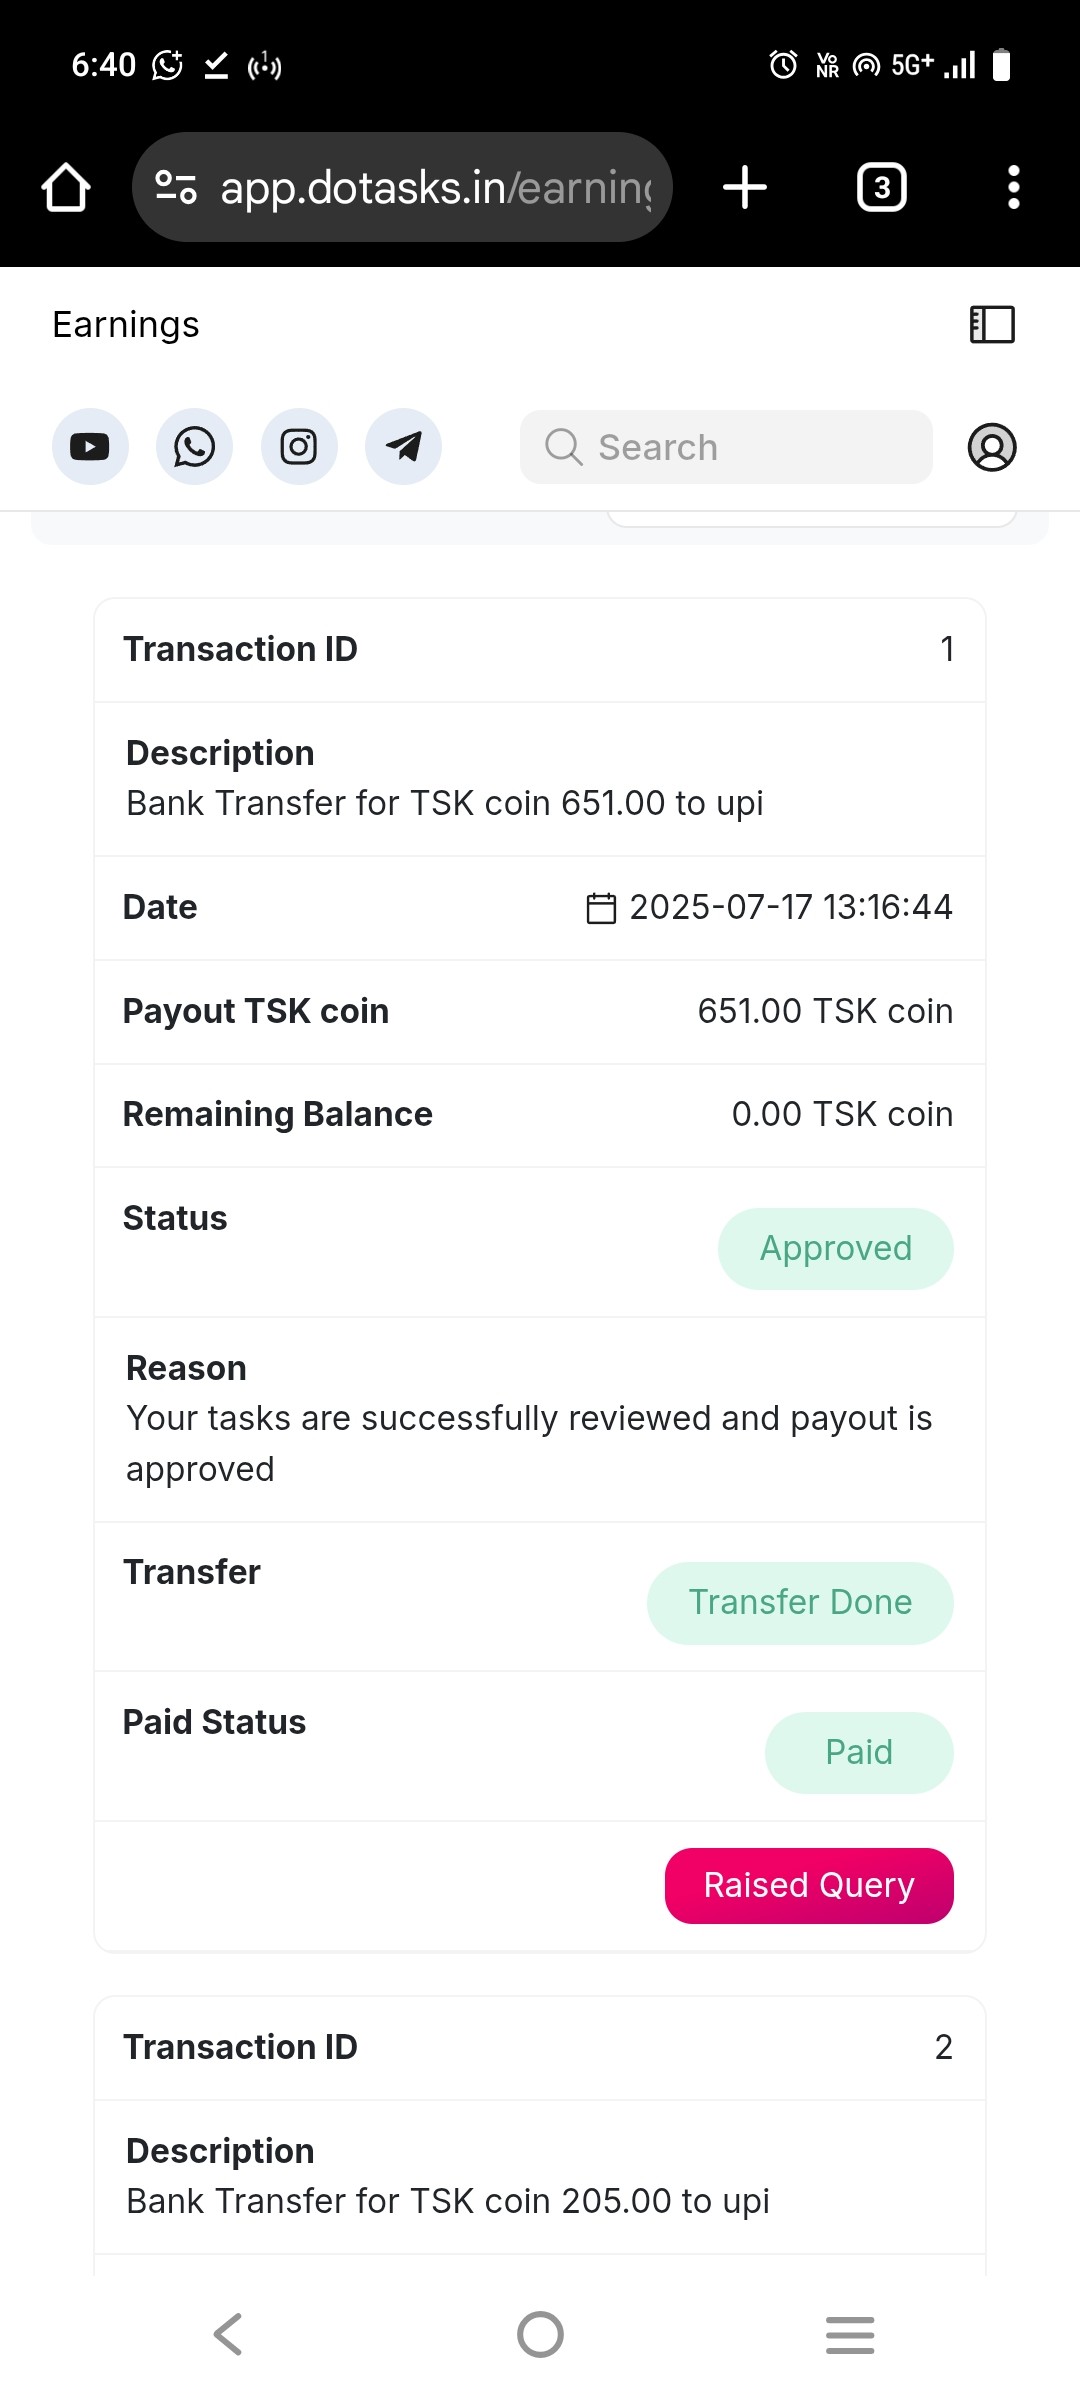
Task: Tap the Transfer Done badge
Action: pos(800,1602)
